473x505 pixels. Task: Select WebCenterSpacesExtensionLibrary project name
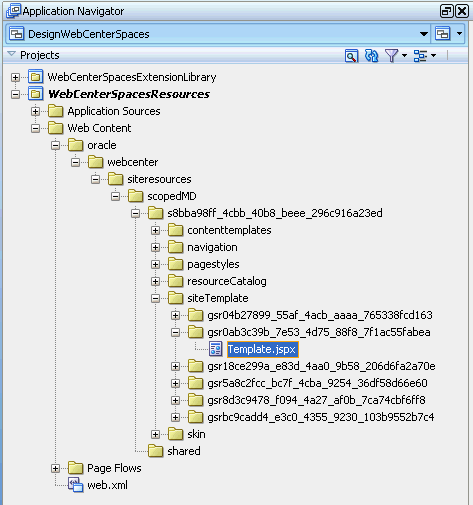[132, 77]
